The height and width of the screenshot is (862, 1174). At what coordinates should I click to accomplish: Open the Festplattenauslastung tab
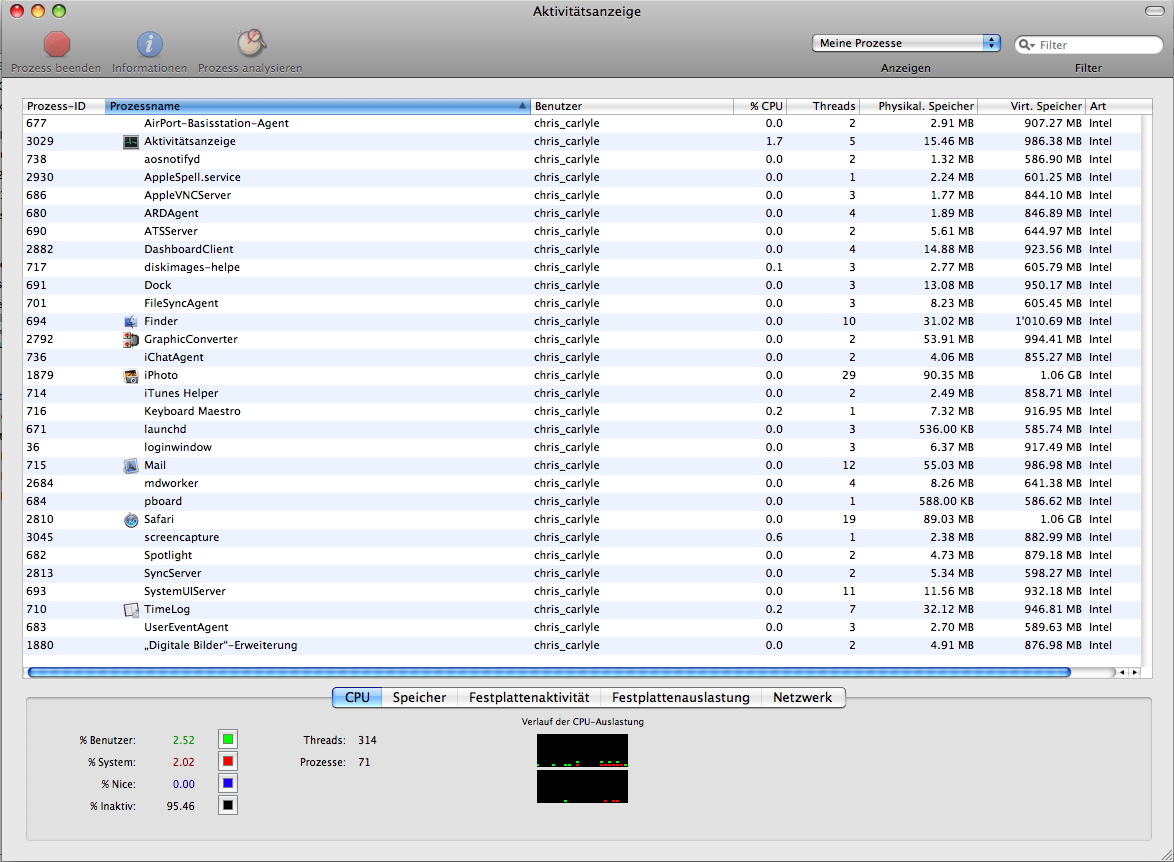click(x=681, y=697)
